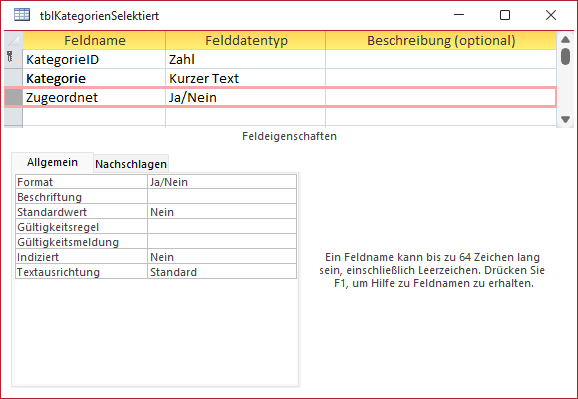Click the Format property label
578x399 pixels.
pos(81,182)
